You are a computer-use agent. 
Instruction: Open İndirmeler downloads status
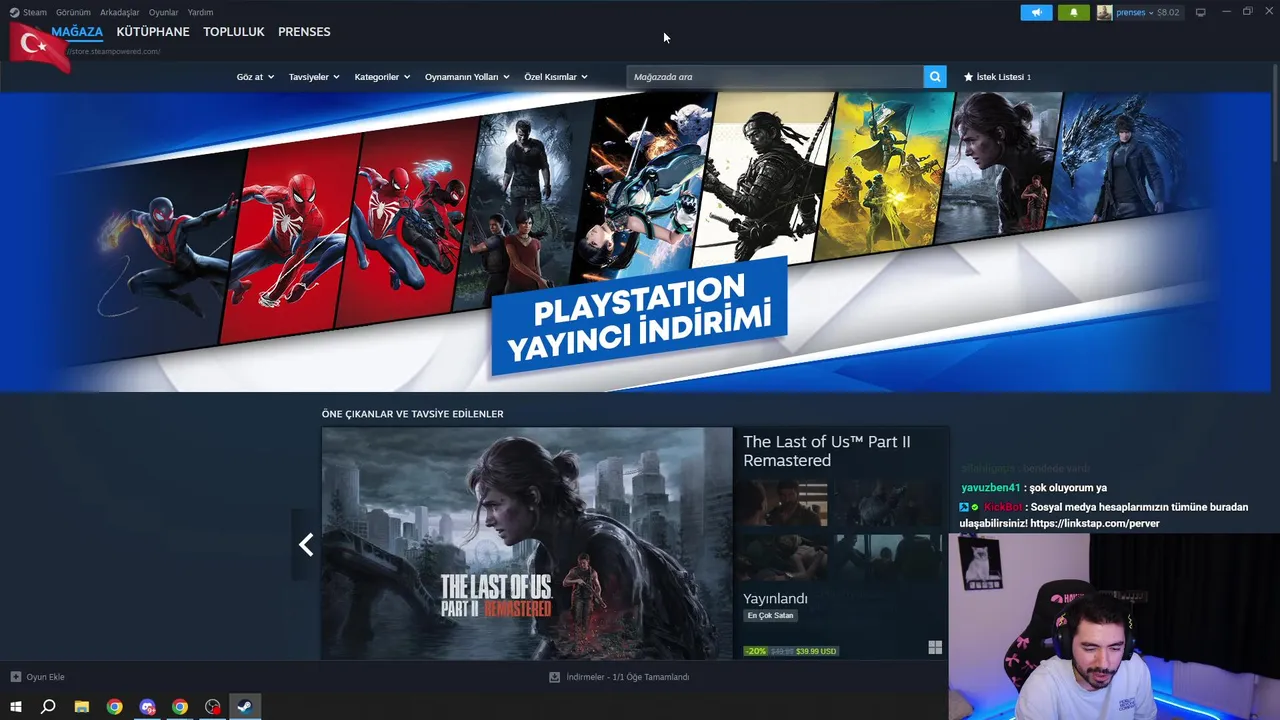click(x=627, y=677)
